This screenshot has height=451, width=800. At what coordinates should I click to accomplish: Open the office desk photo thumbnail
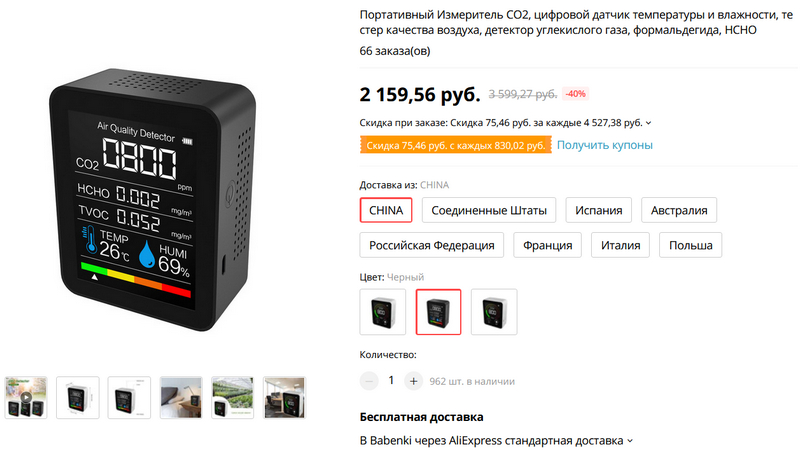(x=284, y=397)
